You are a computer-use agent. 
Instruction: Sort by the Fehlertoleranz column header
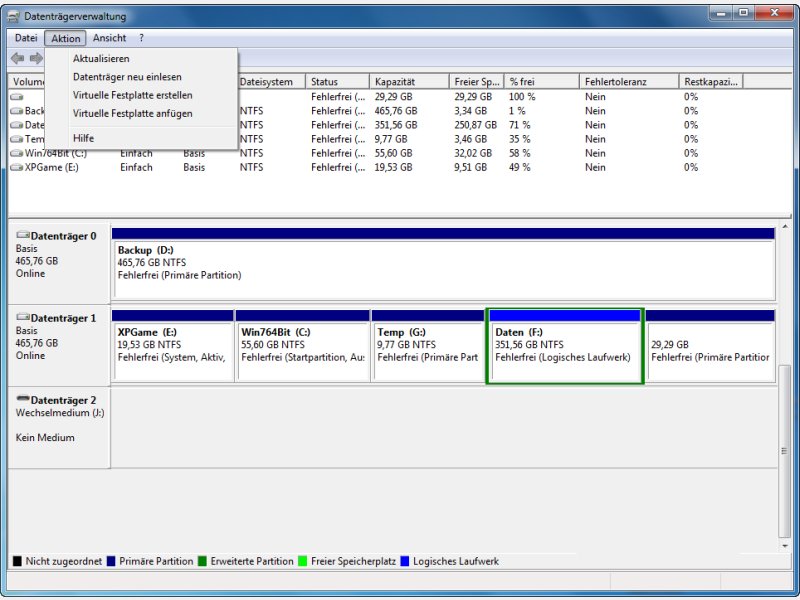(x=629, y=82)
